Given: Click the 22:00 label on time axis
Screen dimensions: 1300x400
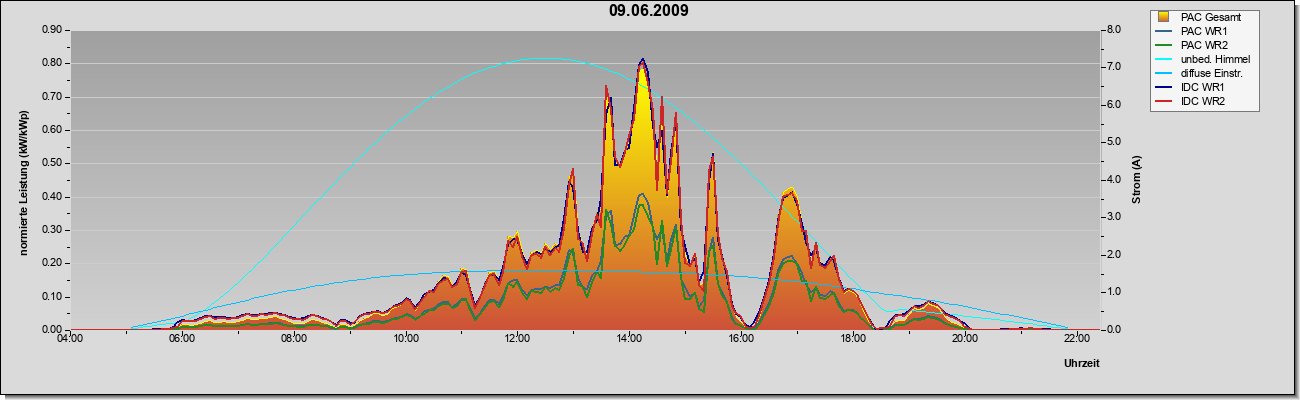Looking at the screenshot, I should (1076, 340).
